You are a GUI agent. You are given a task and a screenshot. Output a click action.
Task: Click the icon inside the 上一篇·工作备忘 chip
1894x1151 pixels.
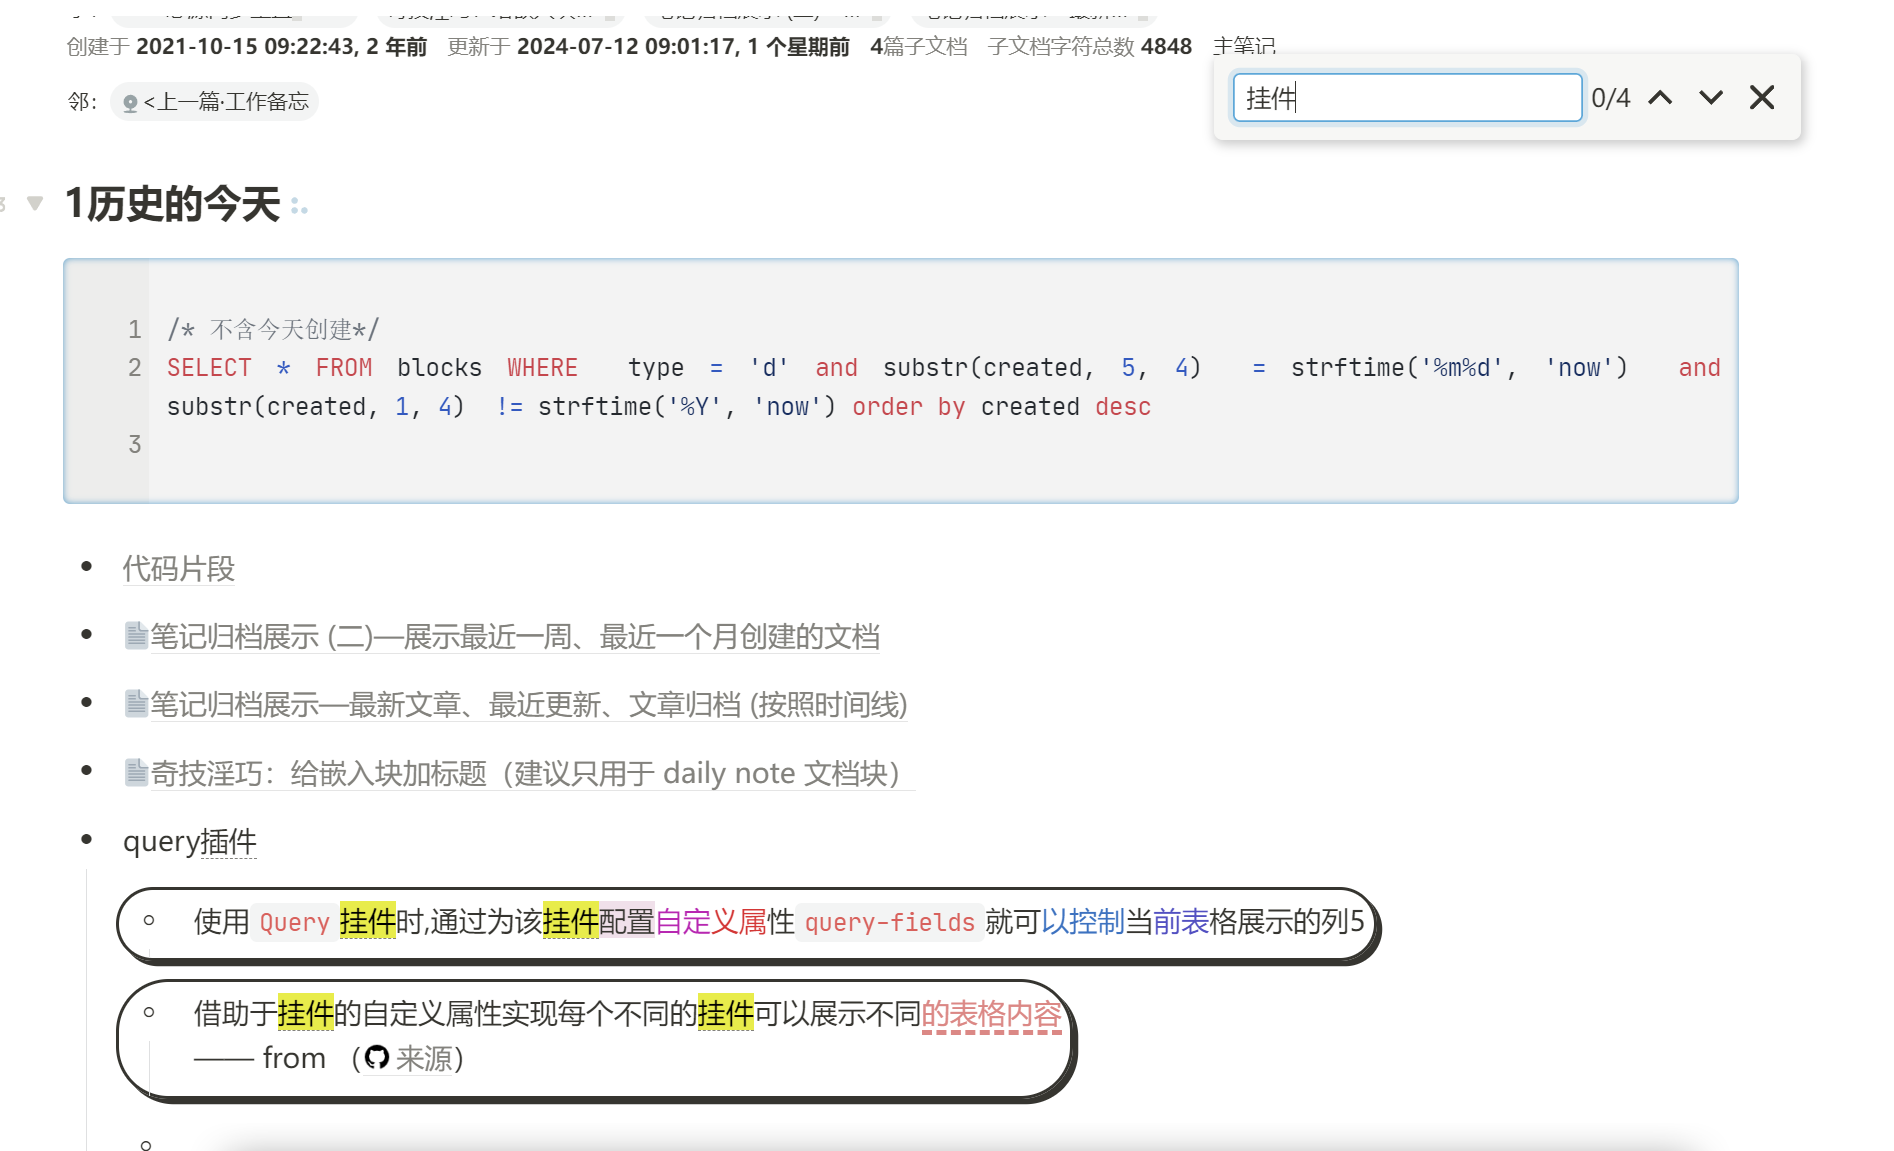tap(130, 103)
